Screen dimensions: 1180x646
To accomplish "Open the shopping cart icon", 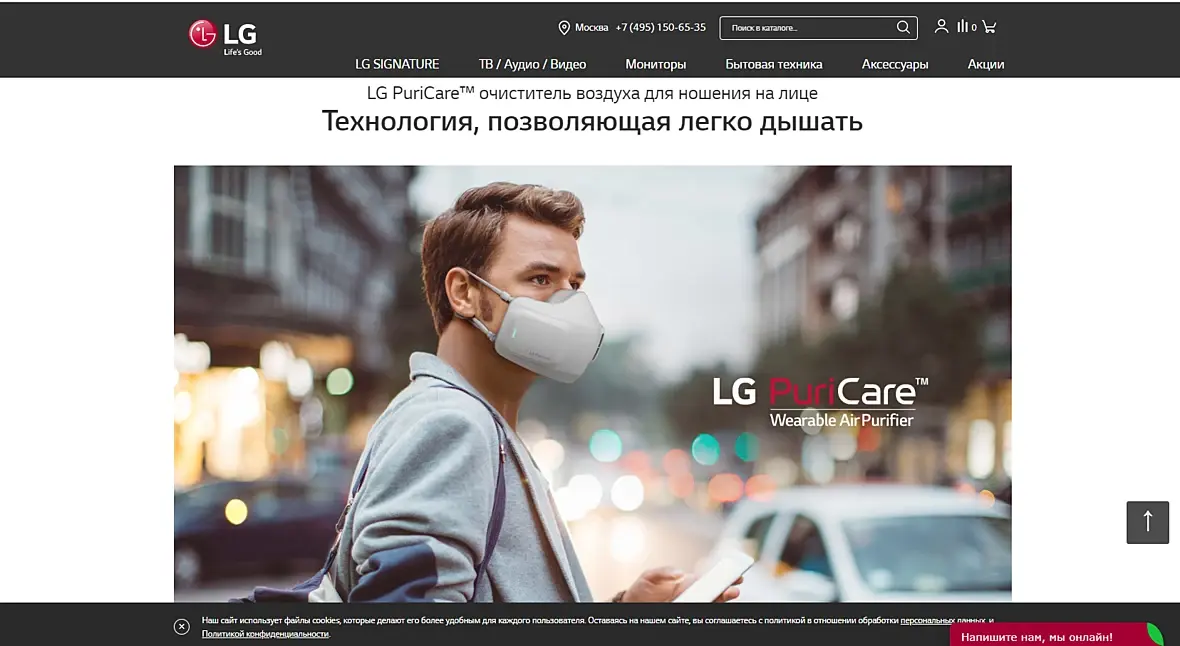I will pos(989,26).
